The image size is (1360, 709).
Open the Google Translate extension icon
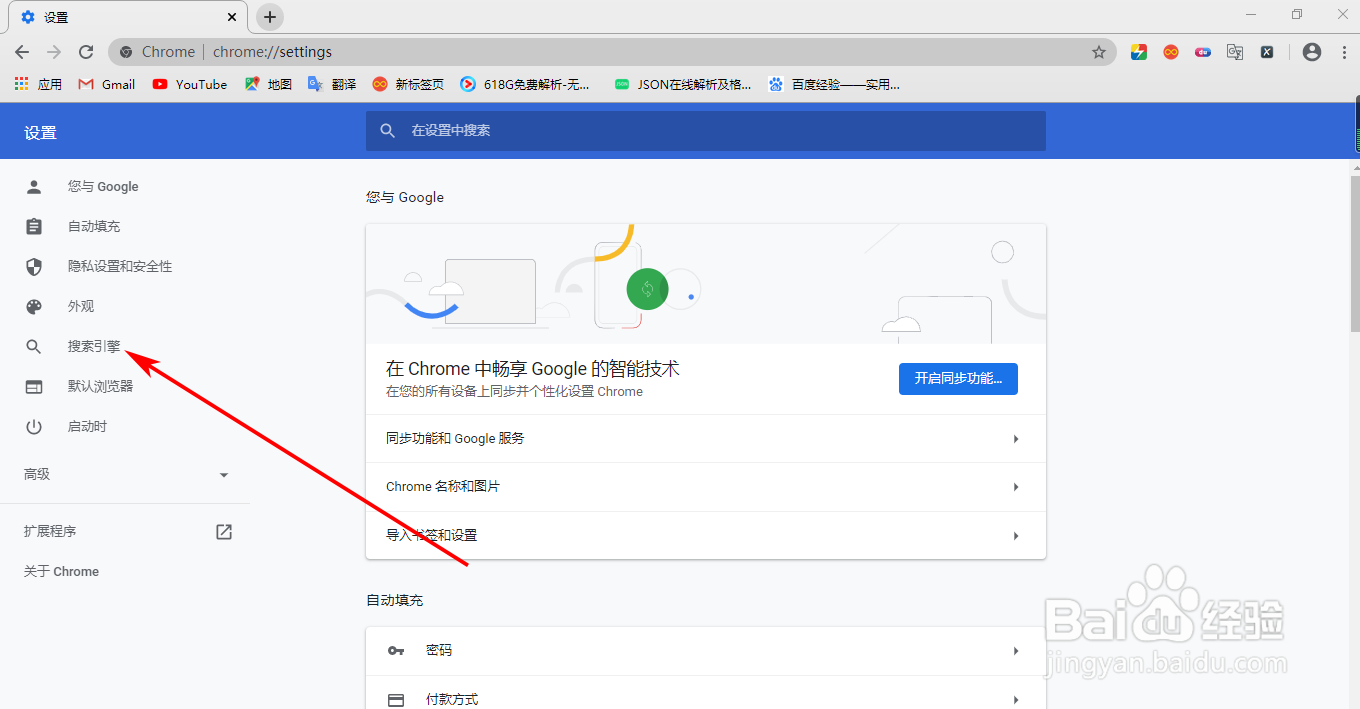point(1235,51)
